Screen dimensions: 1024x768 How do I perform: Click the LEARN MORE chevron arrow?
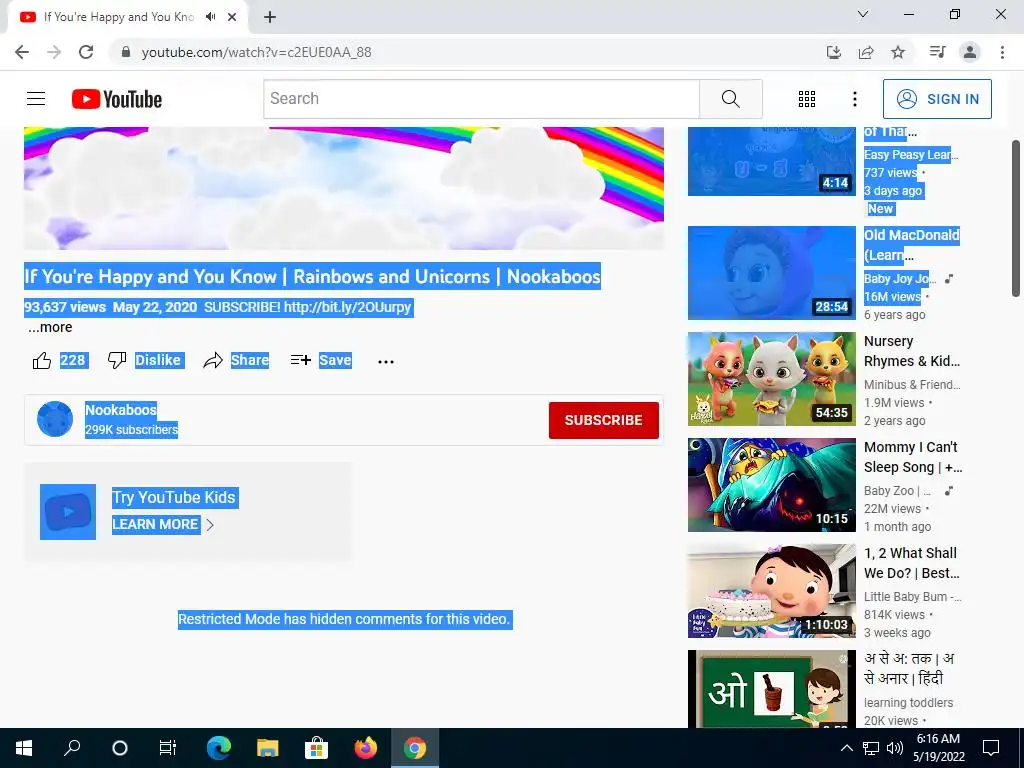pos(210,524)
